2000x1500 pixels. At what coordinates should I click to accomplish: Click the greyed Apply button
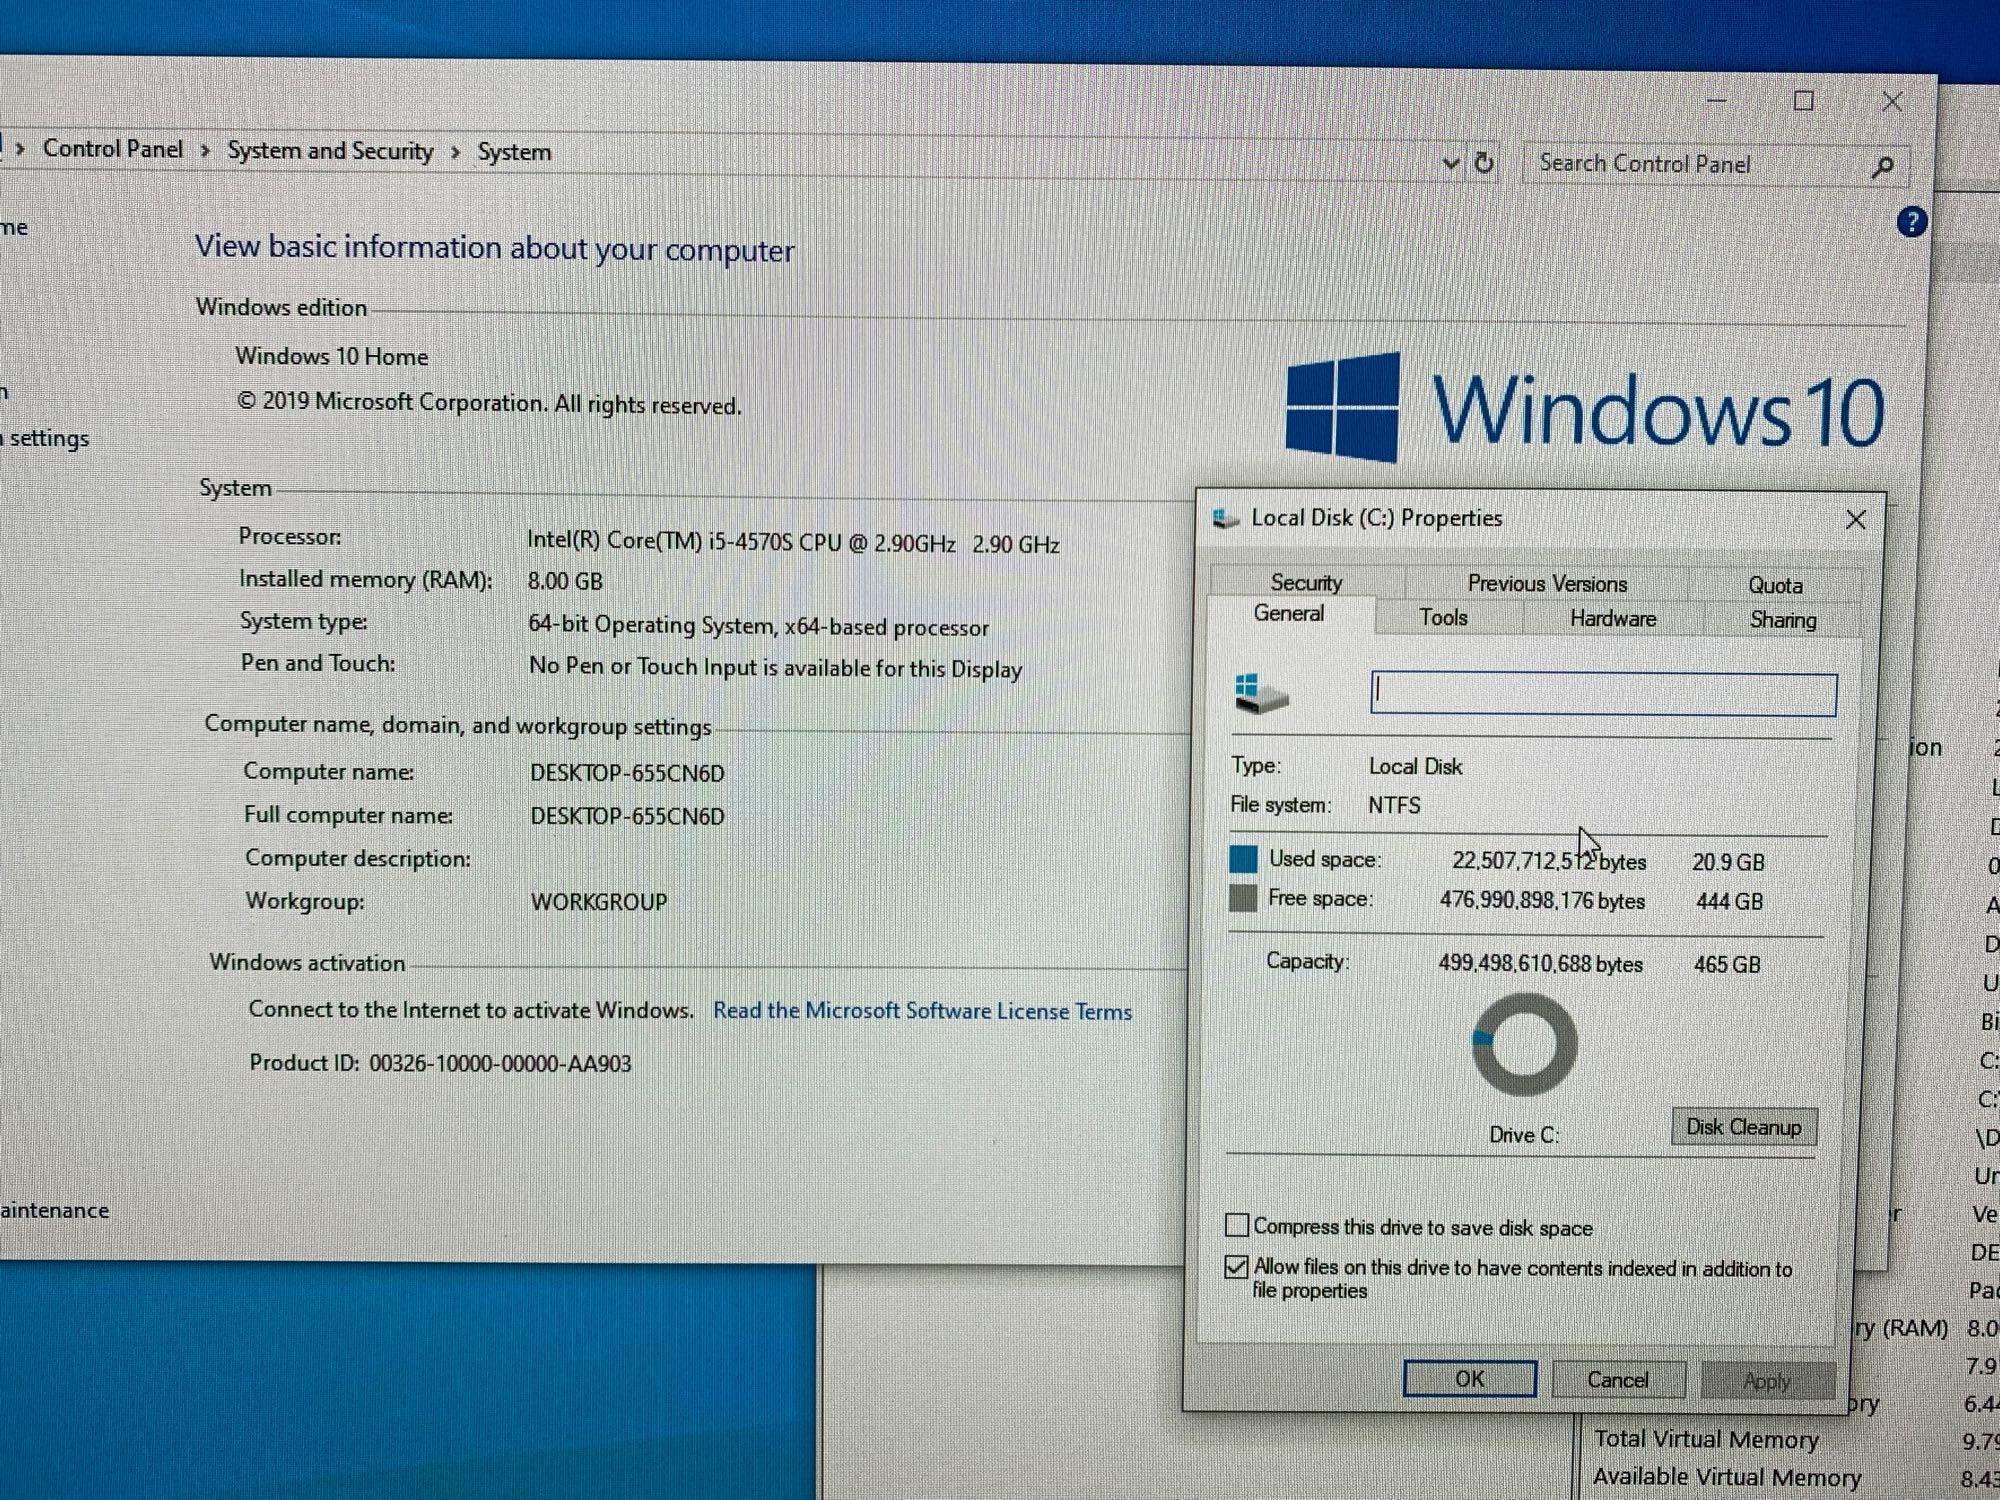pyautogui.click(x=1767, y=1381)
